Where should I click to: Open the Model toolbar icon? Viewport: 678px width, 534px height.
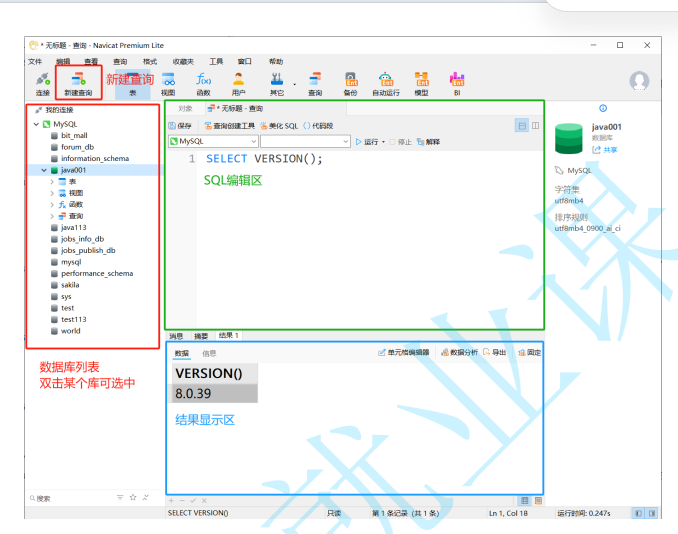point(421,83)
